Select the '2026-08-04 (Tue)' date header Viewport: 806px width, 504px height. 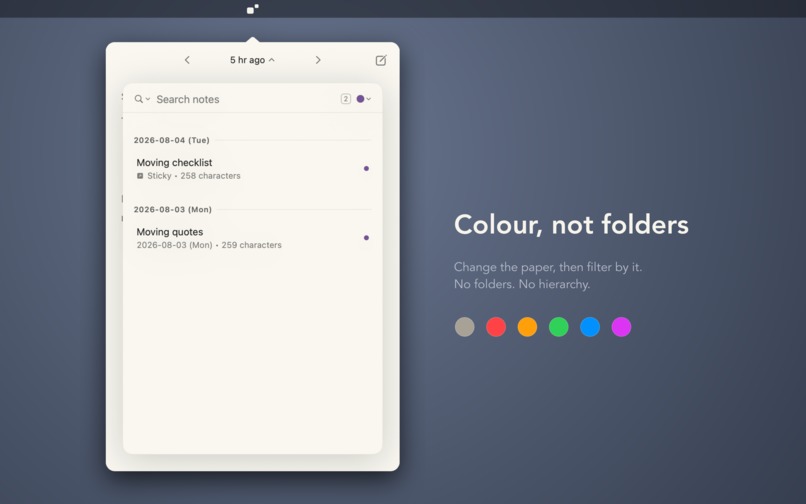(172, 140)
